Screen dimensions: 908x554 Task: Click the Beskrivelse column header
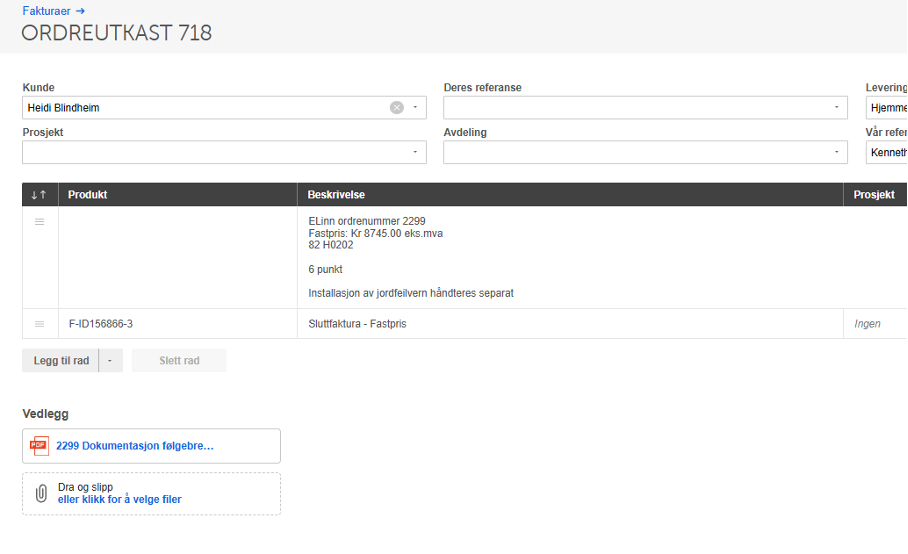pos(336,195)
